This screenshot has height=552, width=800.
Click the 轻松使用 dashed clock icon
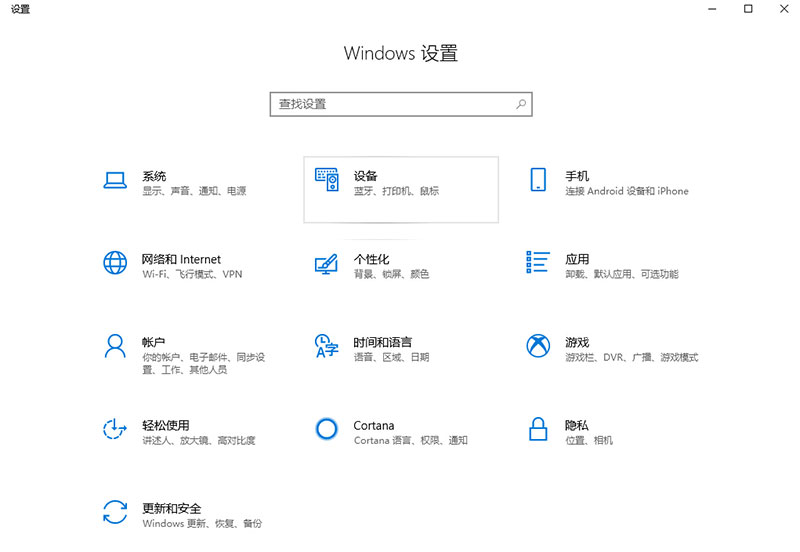[115, 429]
